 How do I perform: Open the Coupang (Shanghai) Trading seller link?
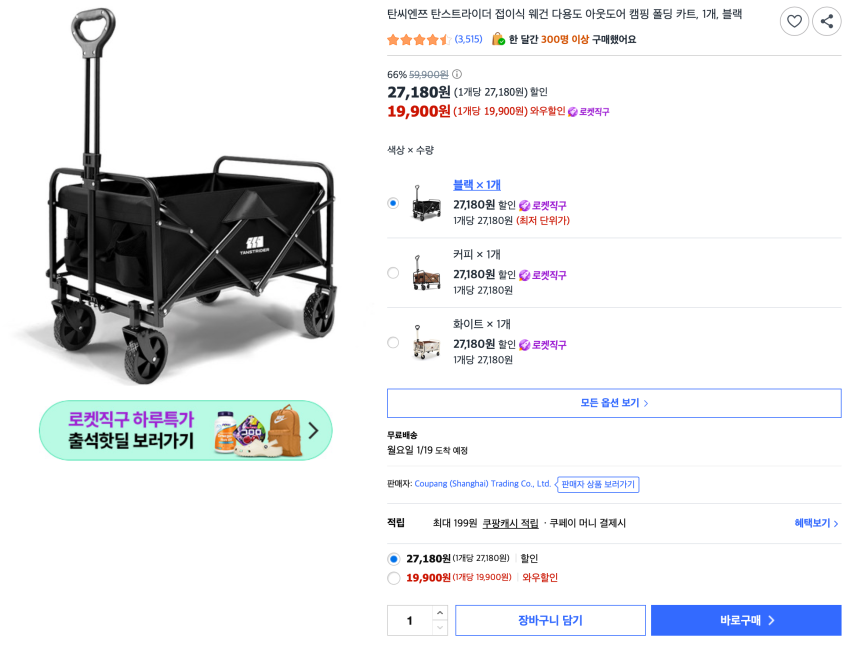pyautogui.click(x=483, y=484)
